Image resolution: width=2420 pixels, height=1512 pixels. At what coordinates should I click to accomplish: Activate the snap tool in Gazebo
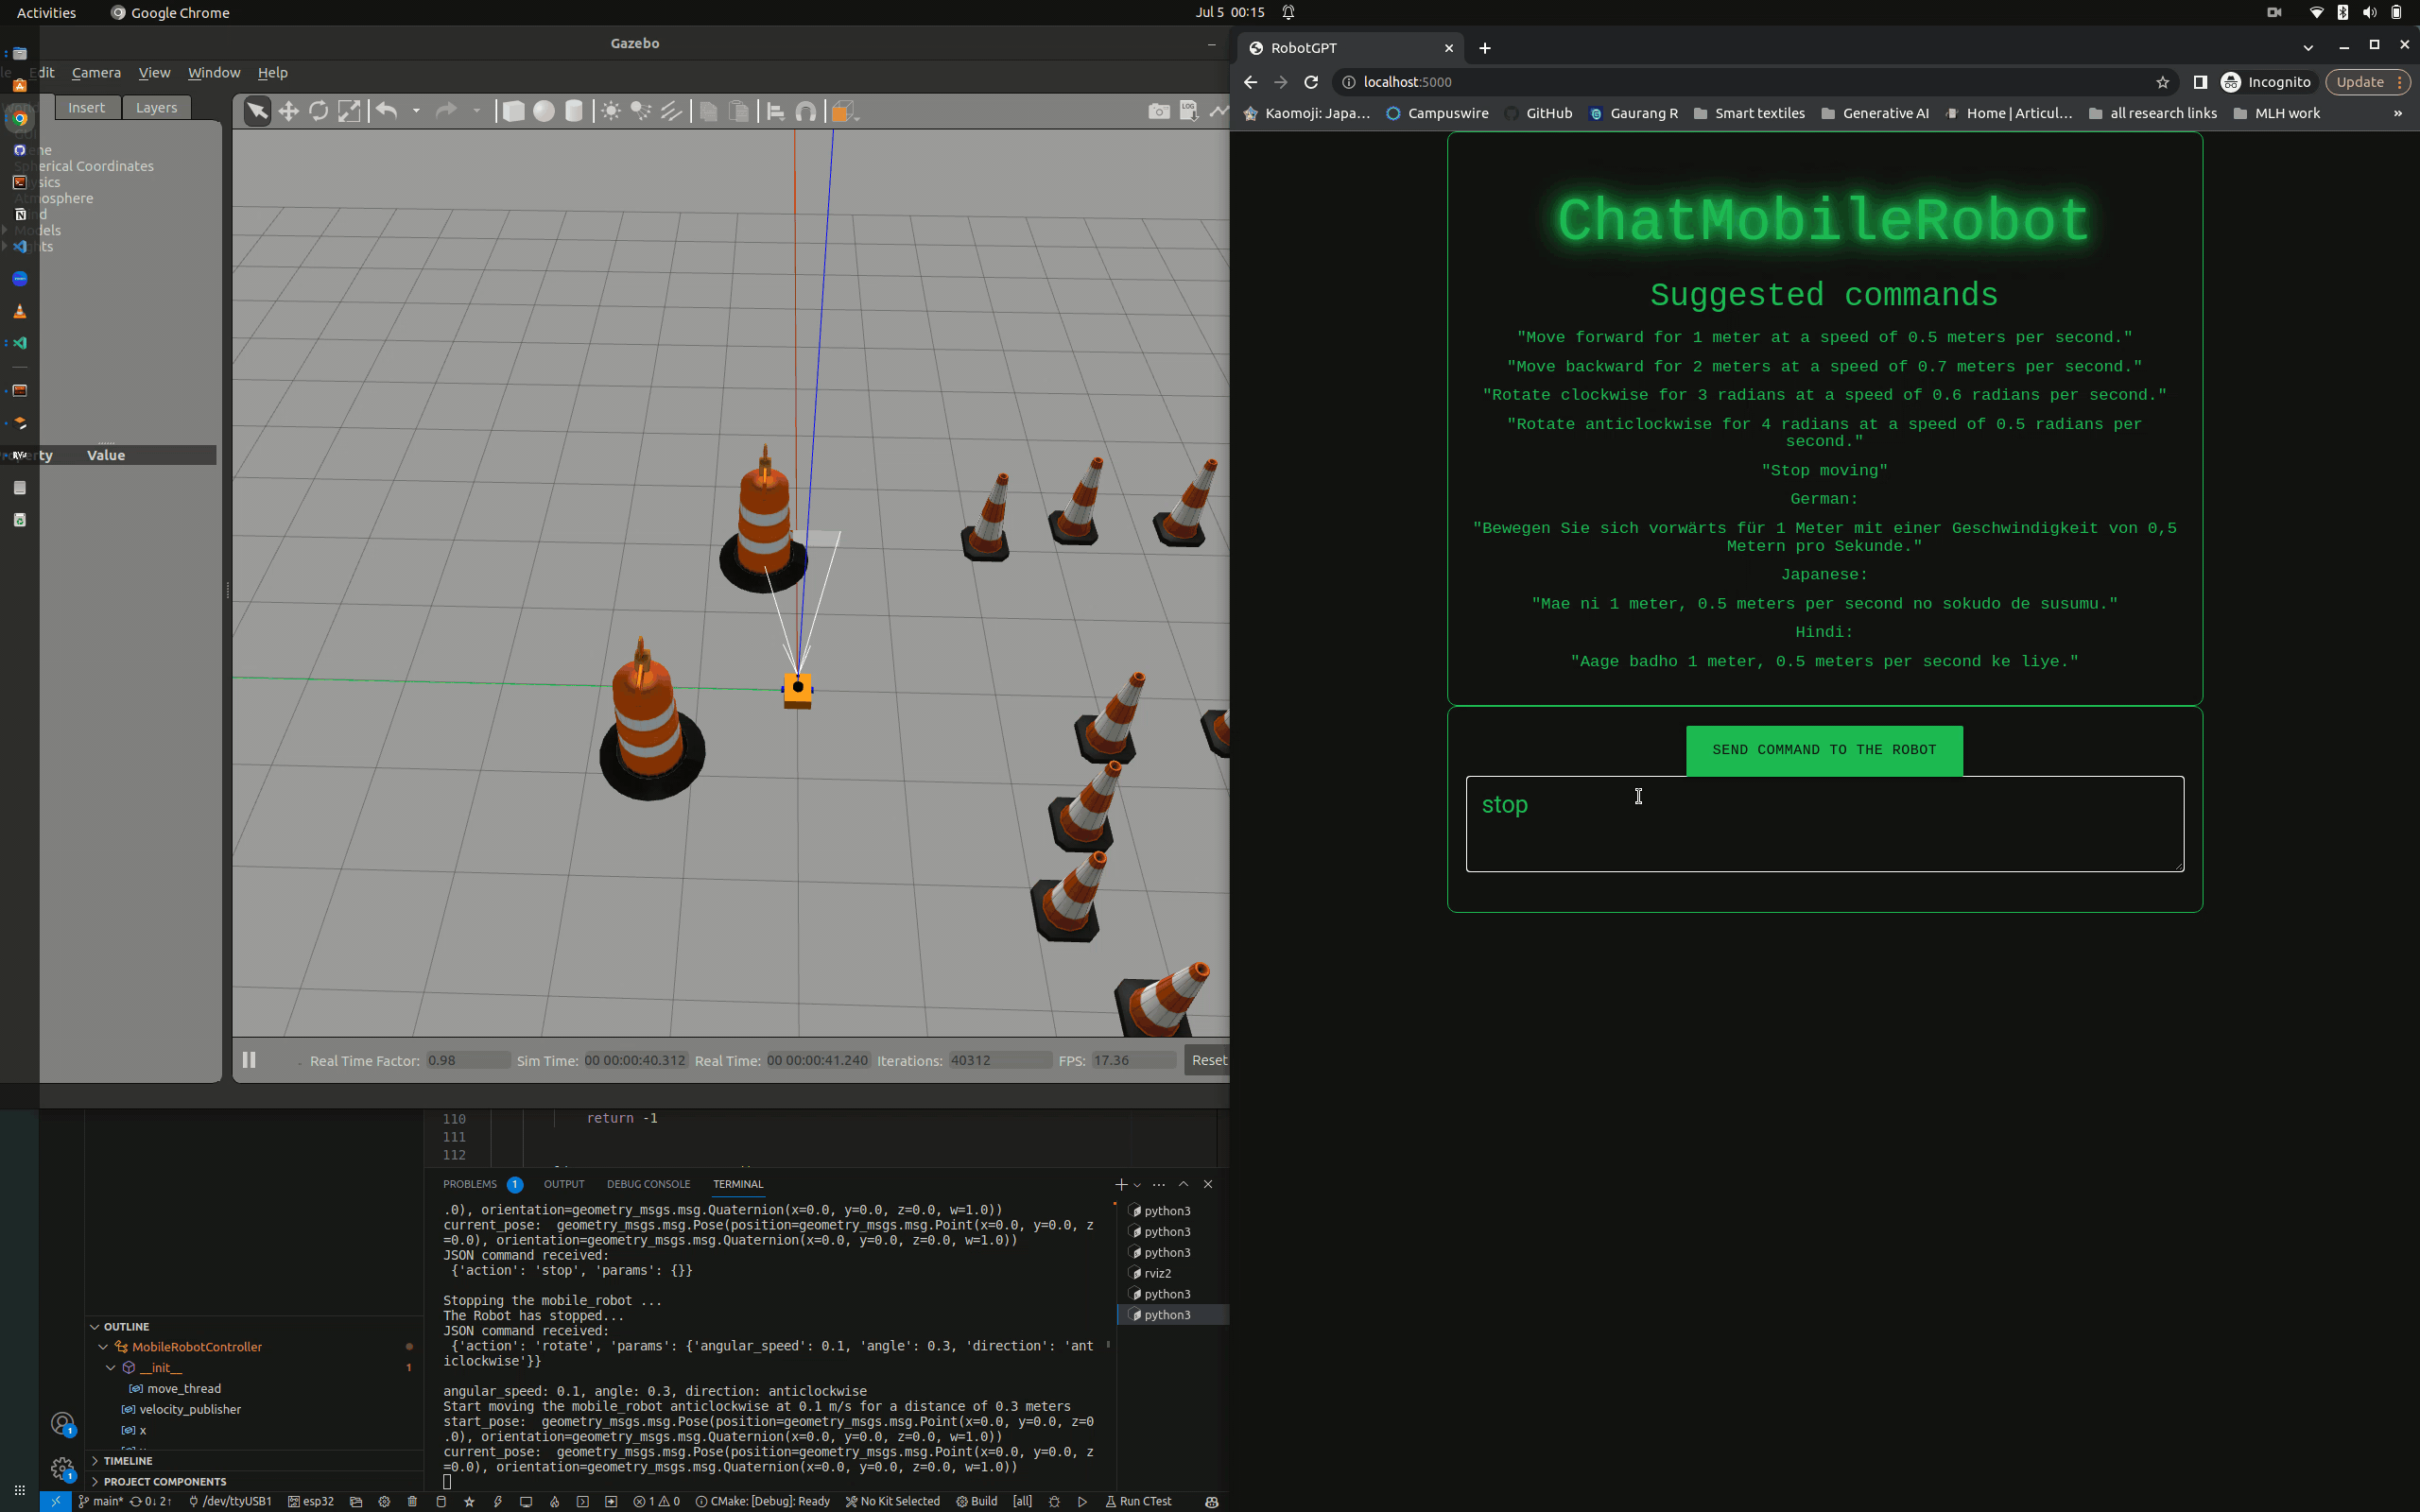point(806,111)
